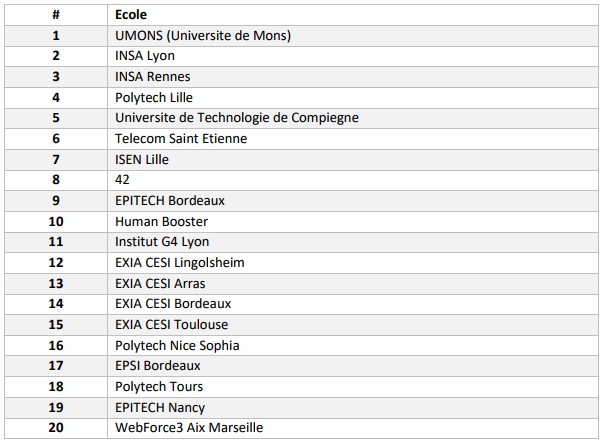
Task: Click EPITECH Nancy in the table
Action: pos(160,407)
